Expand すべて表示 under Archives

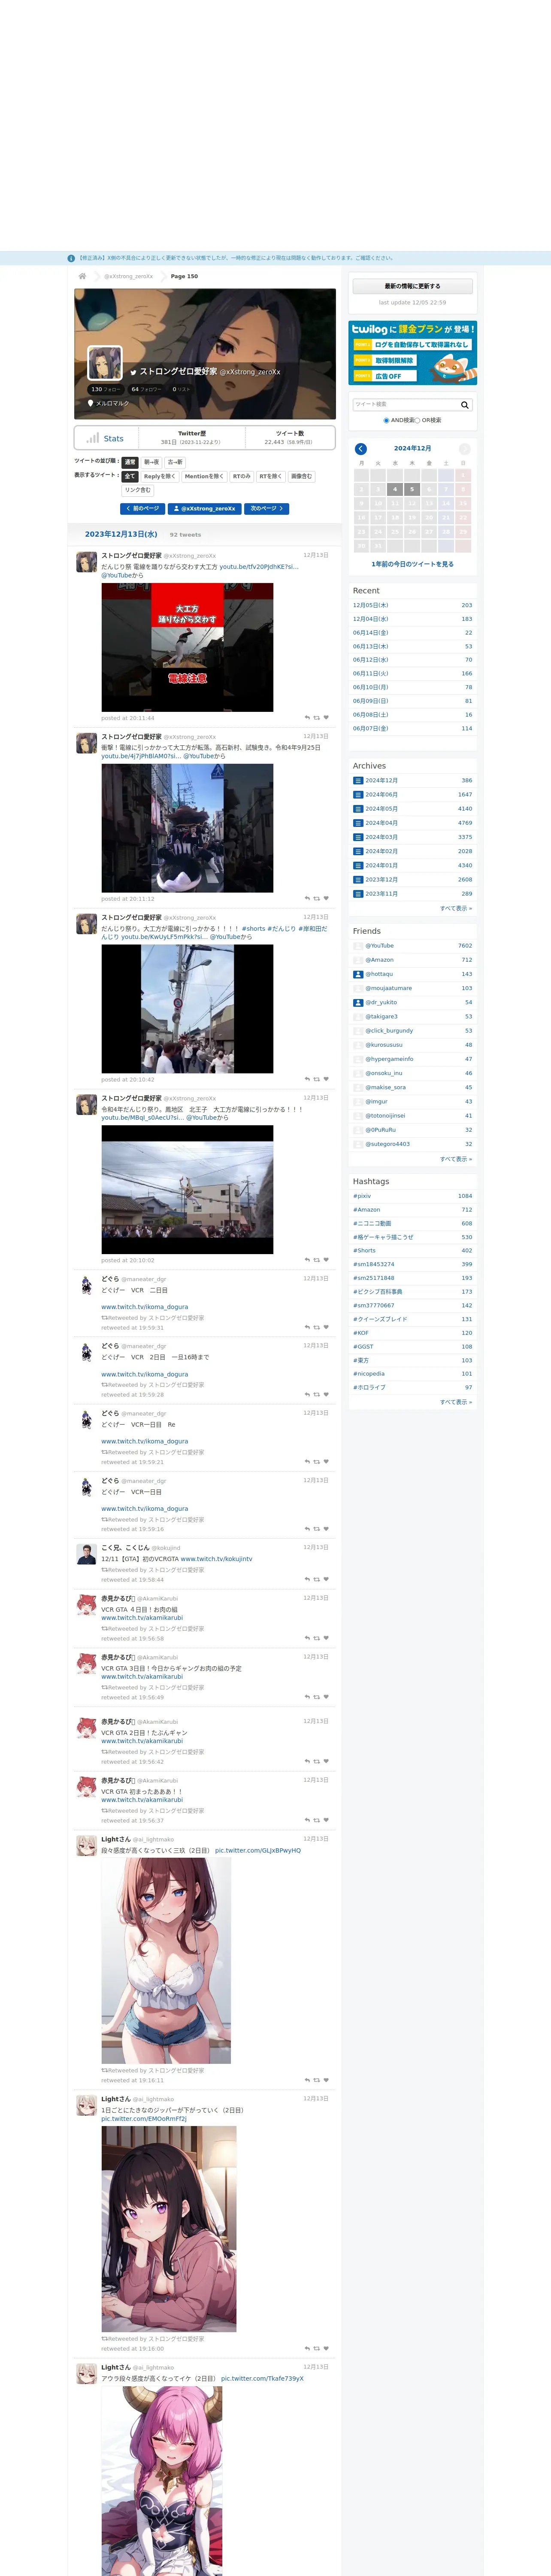(456, 908)
